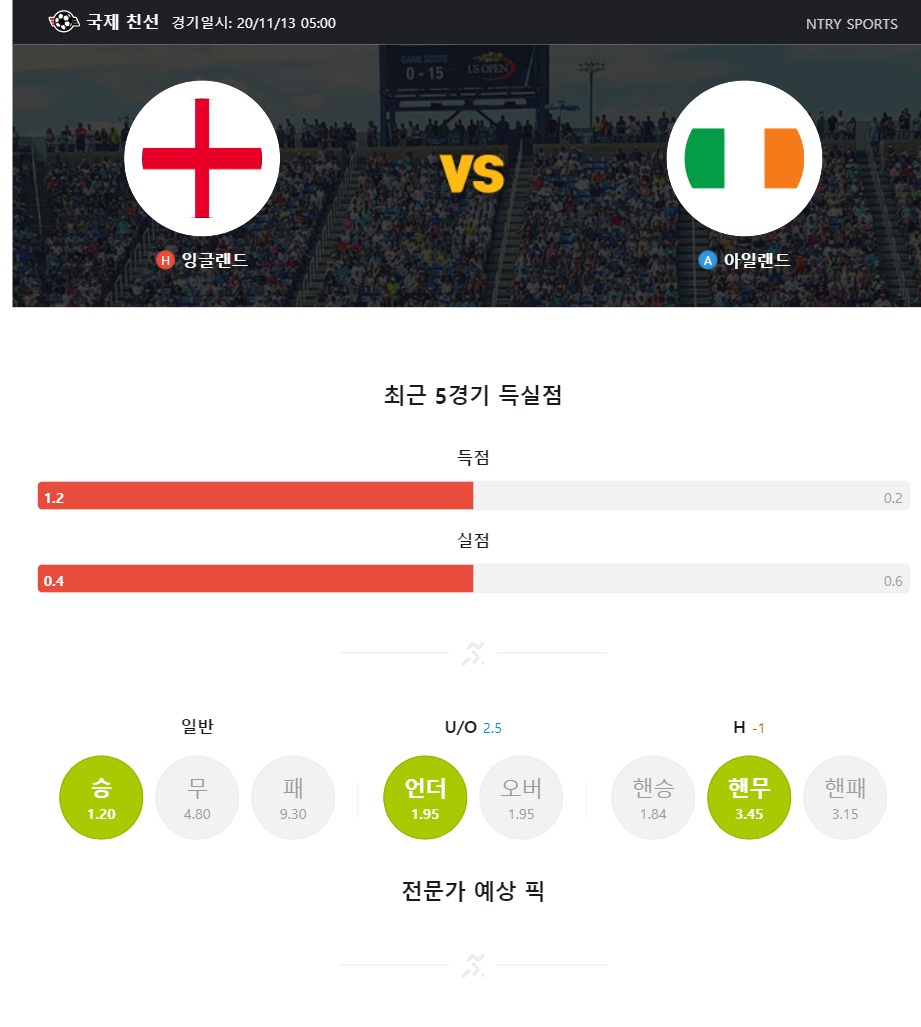The image size is (921, 1027).
Task: Click the red H home badge
Action: pos(165,260)
